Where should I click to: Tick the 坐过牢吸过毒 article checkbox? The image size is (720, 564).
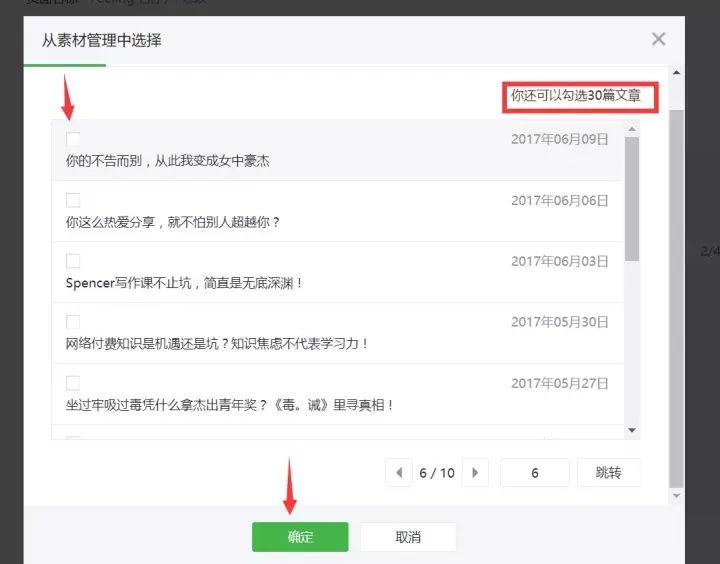click(x=73, y=383)
